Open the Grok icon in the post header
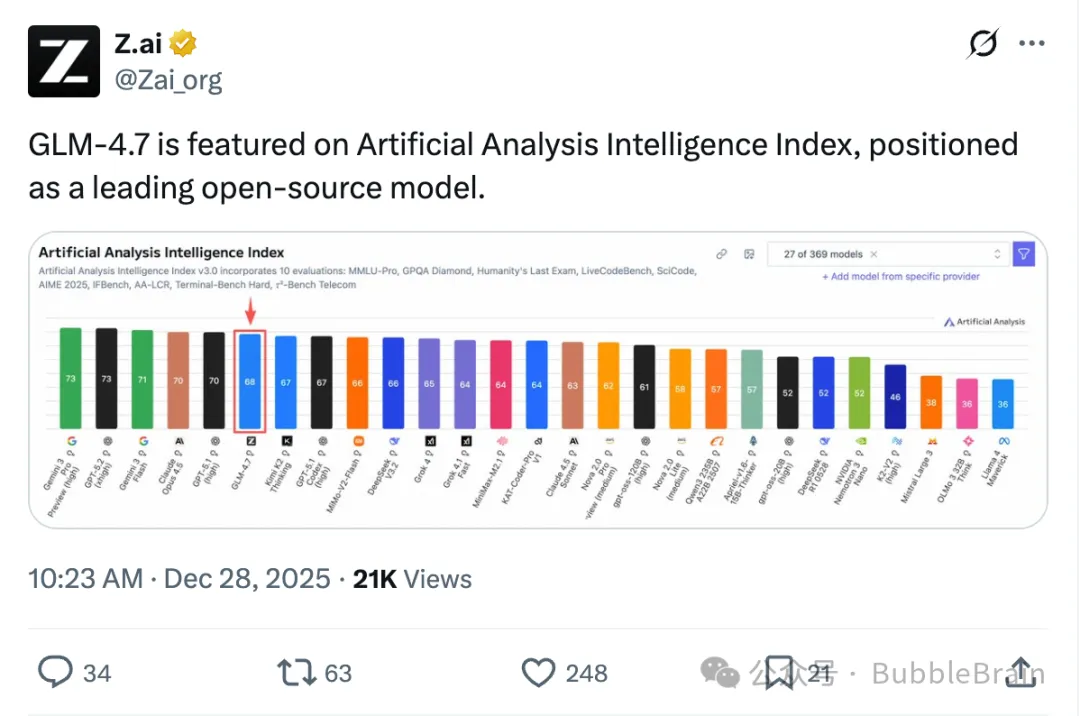The width and height of the screenshot is (1080, 716). [984, 44]
